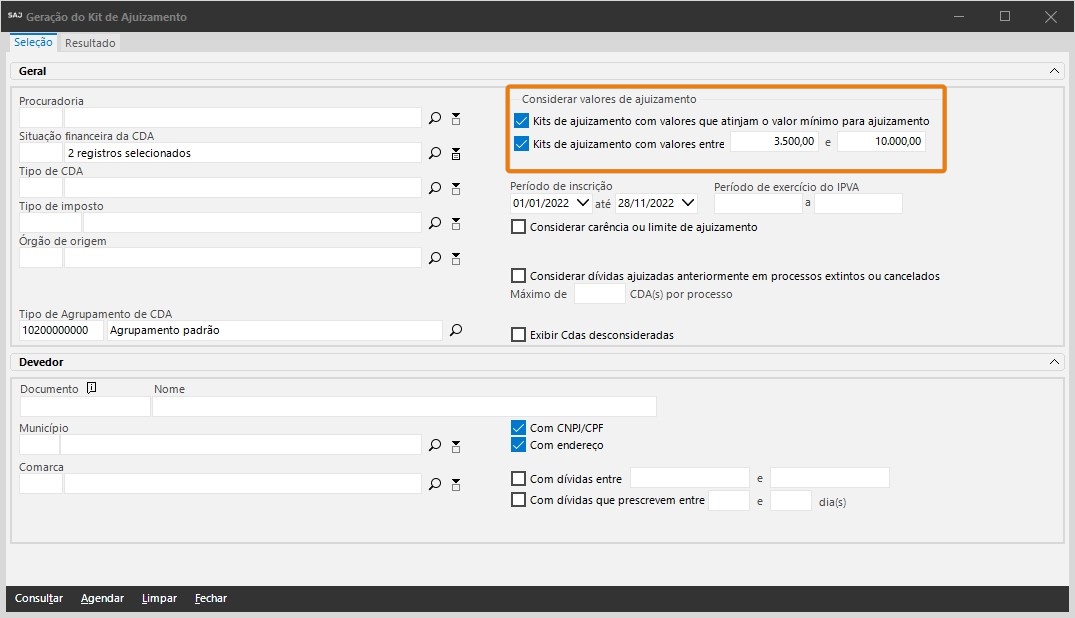
Task: Open the list icon next to Procuradoria
Action: coord(456,118)
